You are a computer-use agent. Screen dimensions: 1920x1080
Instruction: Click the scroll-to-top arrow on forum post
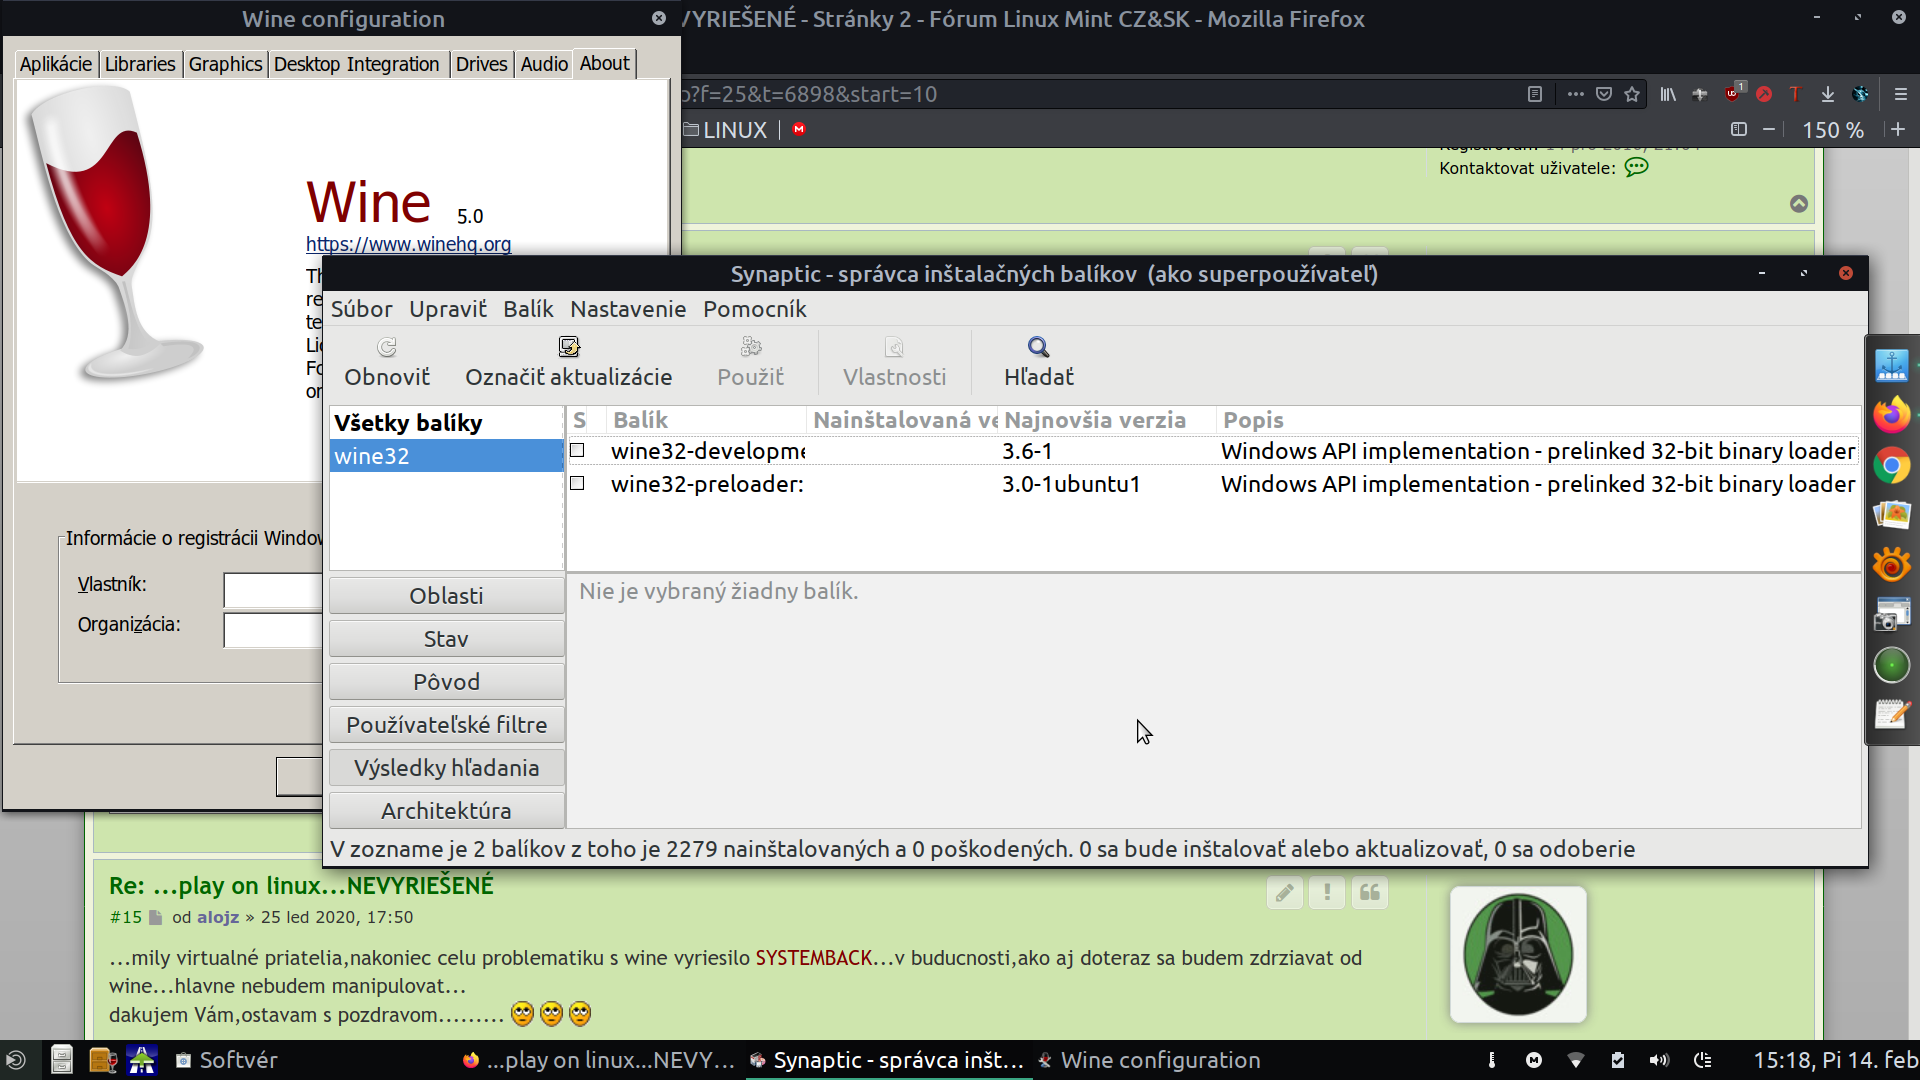pos(1798,204)
